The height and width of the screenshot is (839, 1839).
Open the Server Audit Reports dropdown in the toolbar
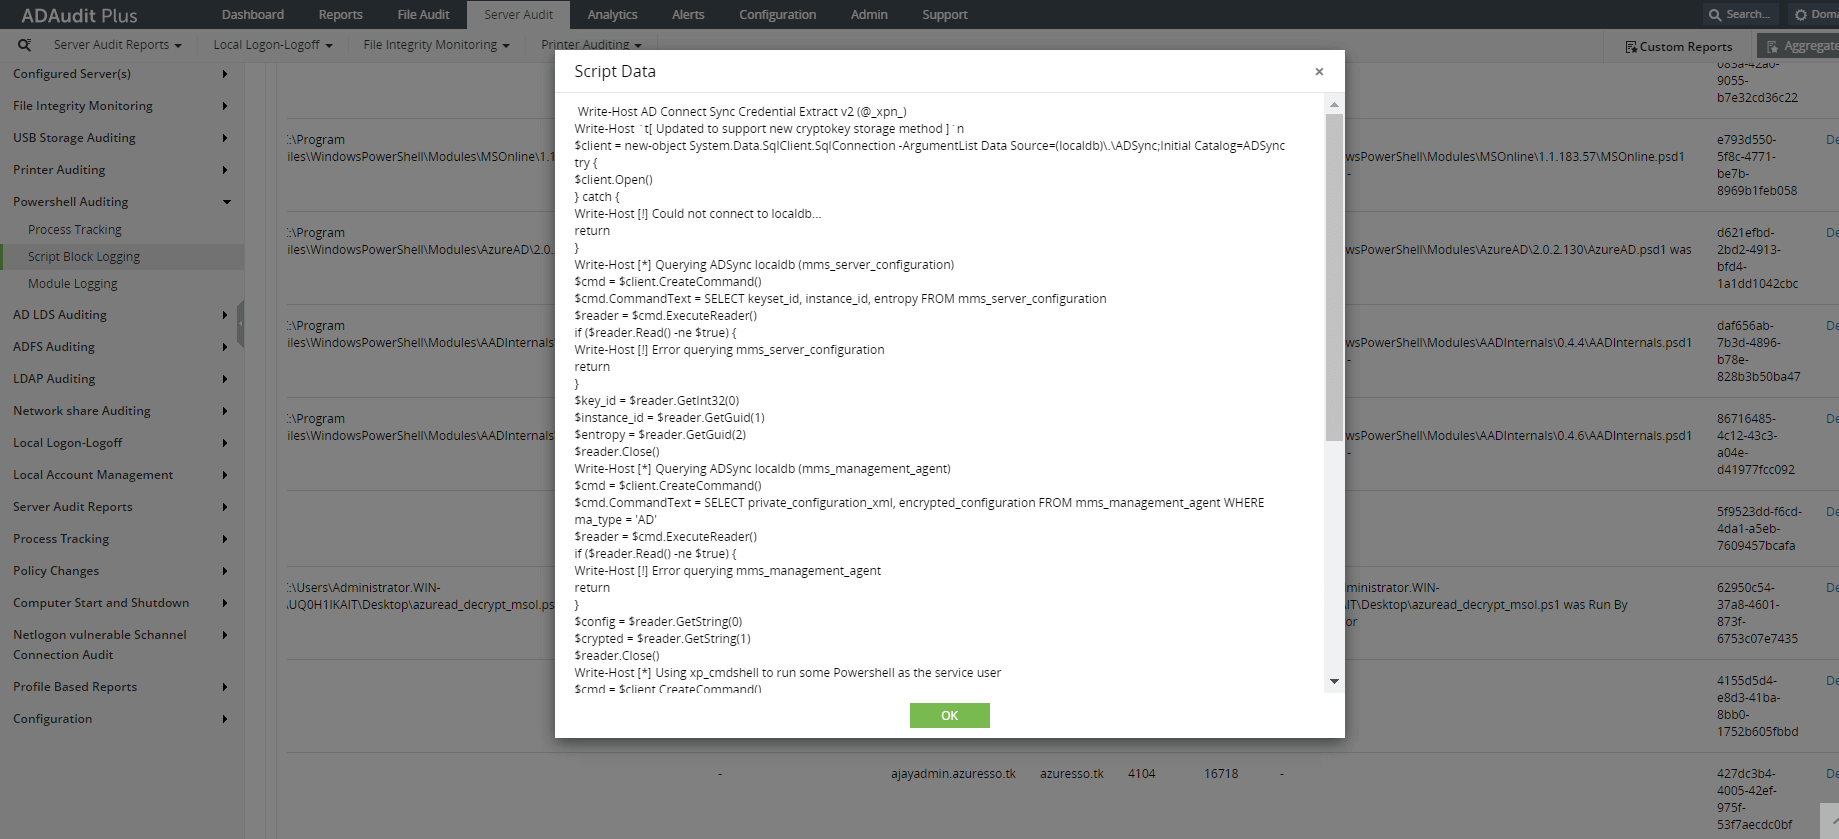[x=118, y=45]
